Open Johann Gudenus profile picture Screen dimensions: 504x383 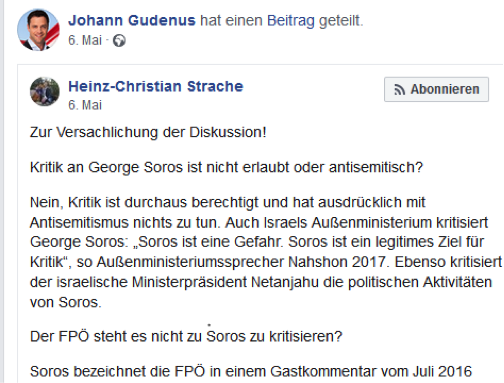38,30
